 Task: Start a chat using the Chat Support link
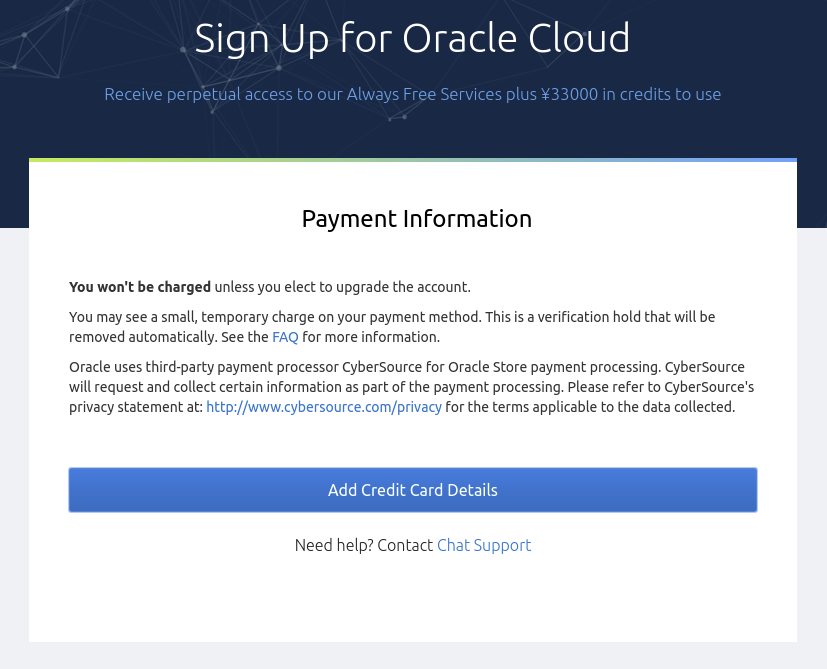click(484, 545)
